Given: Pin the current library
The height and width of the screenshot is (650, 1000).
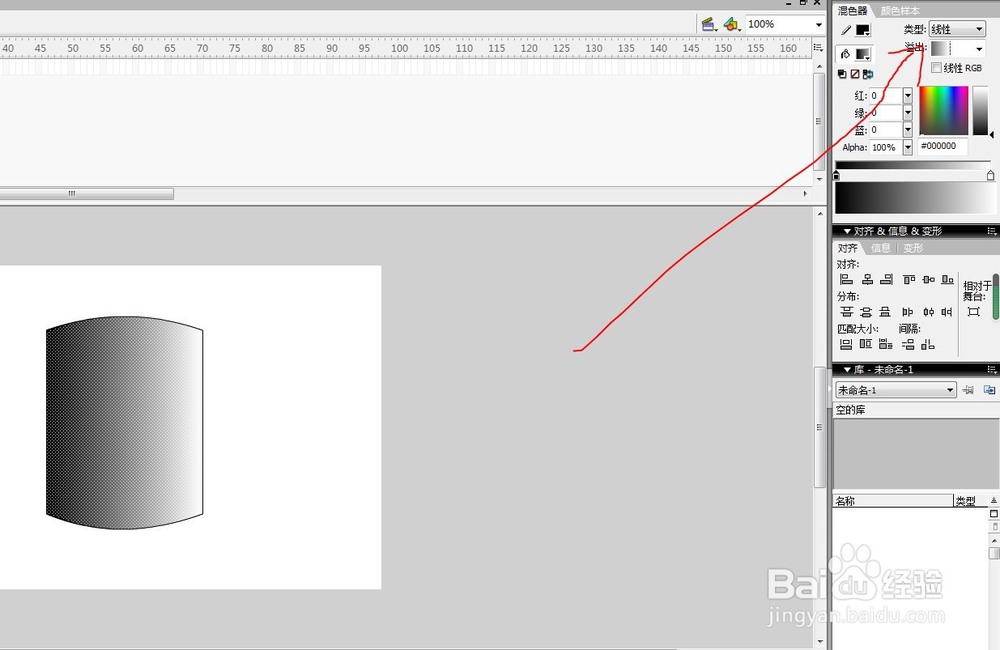Looking at the screenshot, I should coord(968,390).
